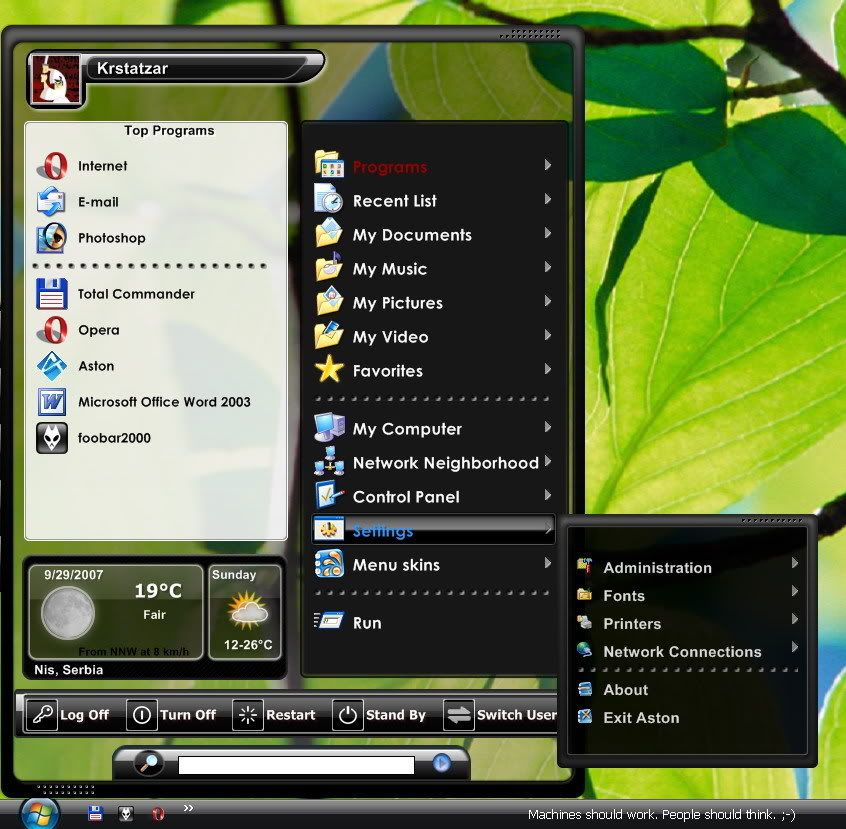Click the '12-26°C' forecast range text

[248, 644]
